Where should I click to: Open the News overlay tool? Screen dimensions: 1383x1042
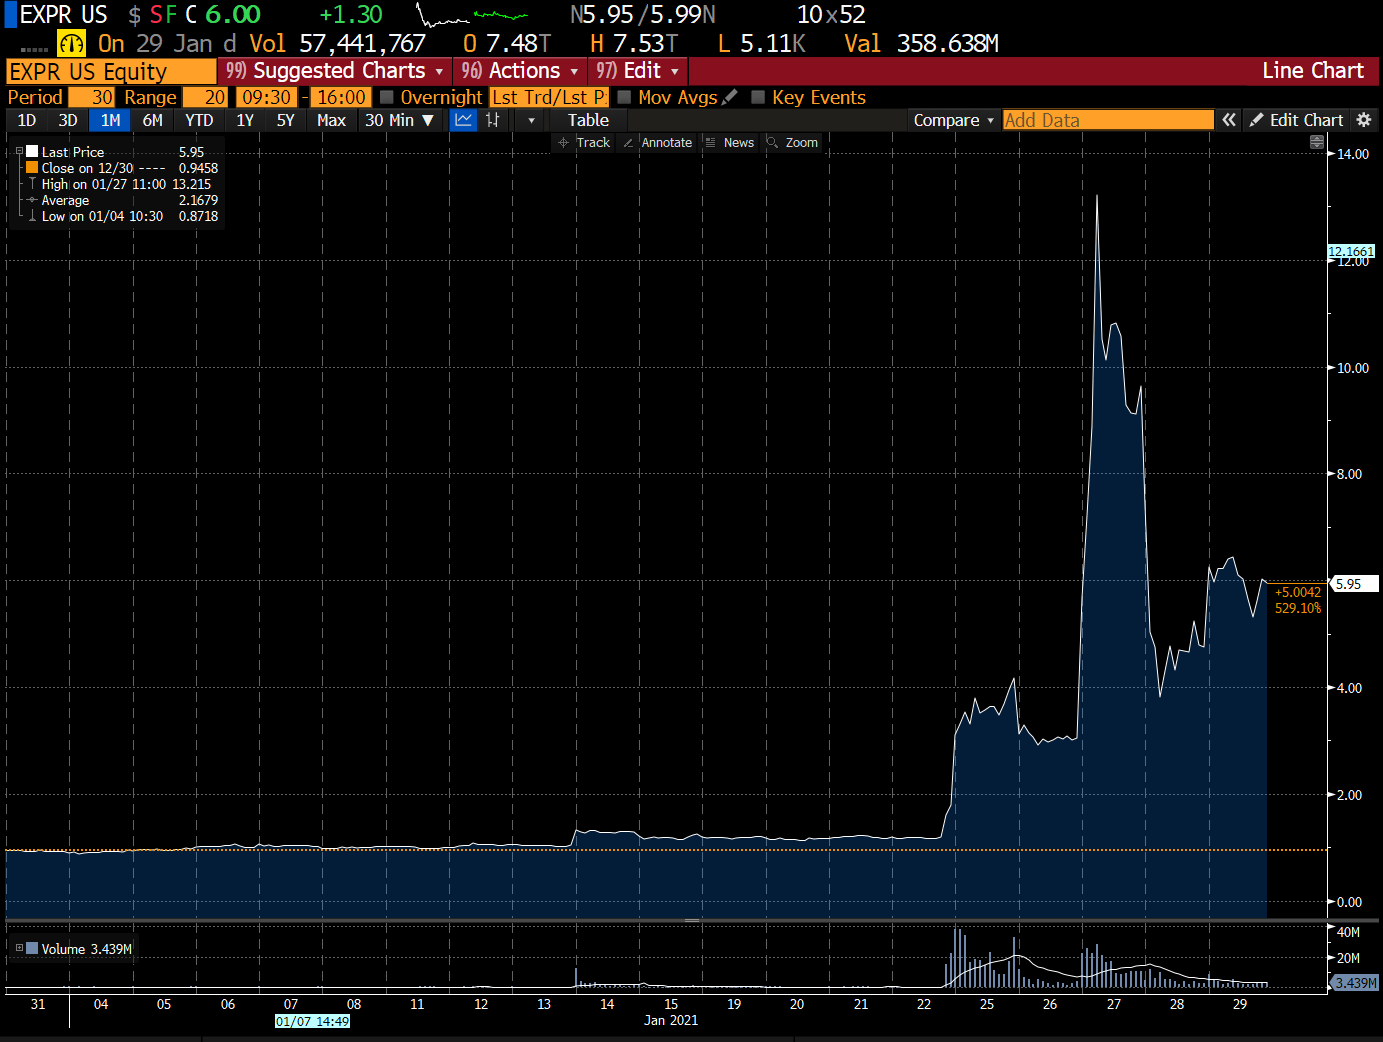pos(729,143)
